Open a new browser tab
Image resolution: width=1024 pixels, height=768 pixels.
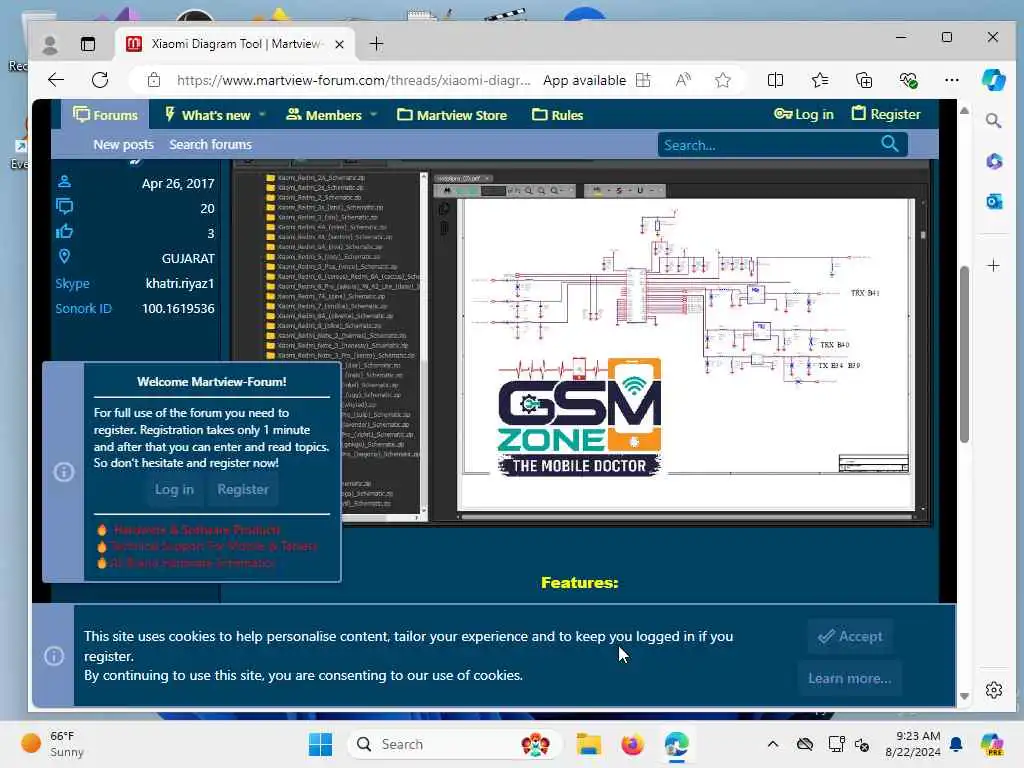tap(376, 44)
